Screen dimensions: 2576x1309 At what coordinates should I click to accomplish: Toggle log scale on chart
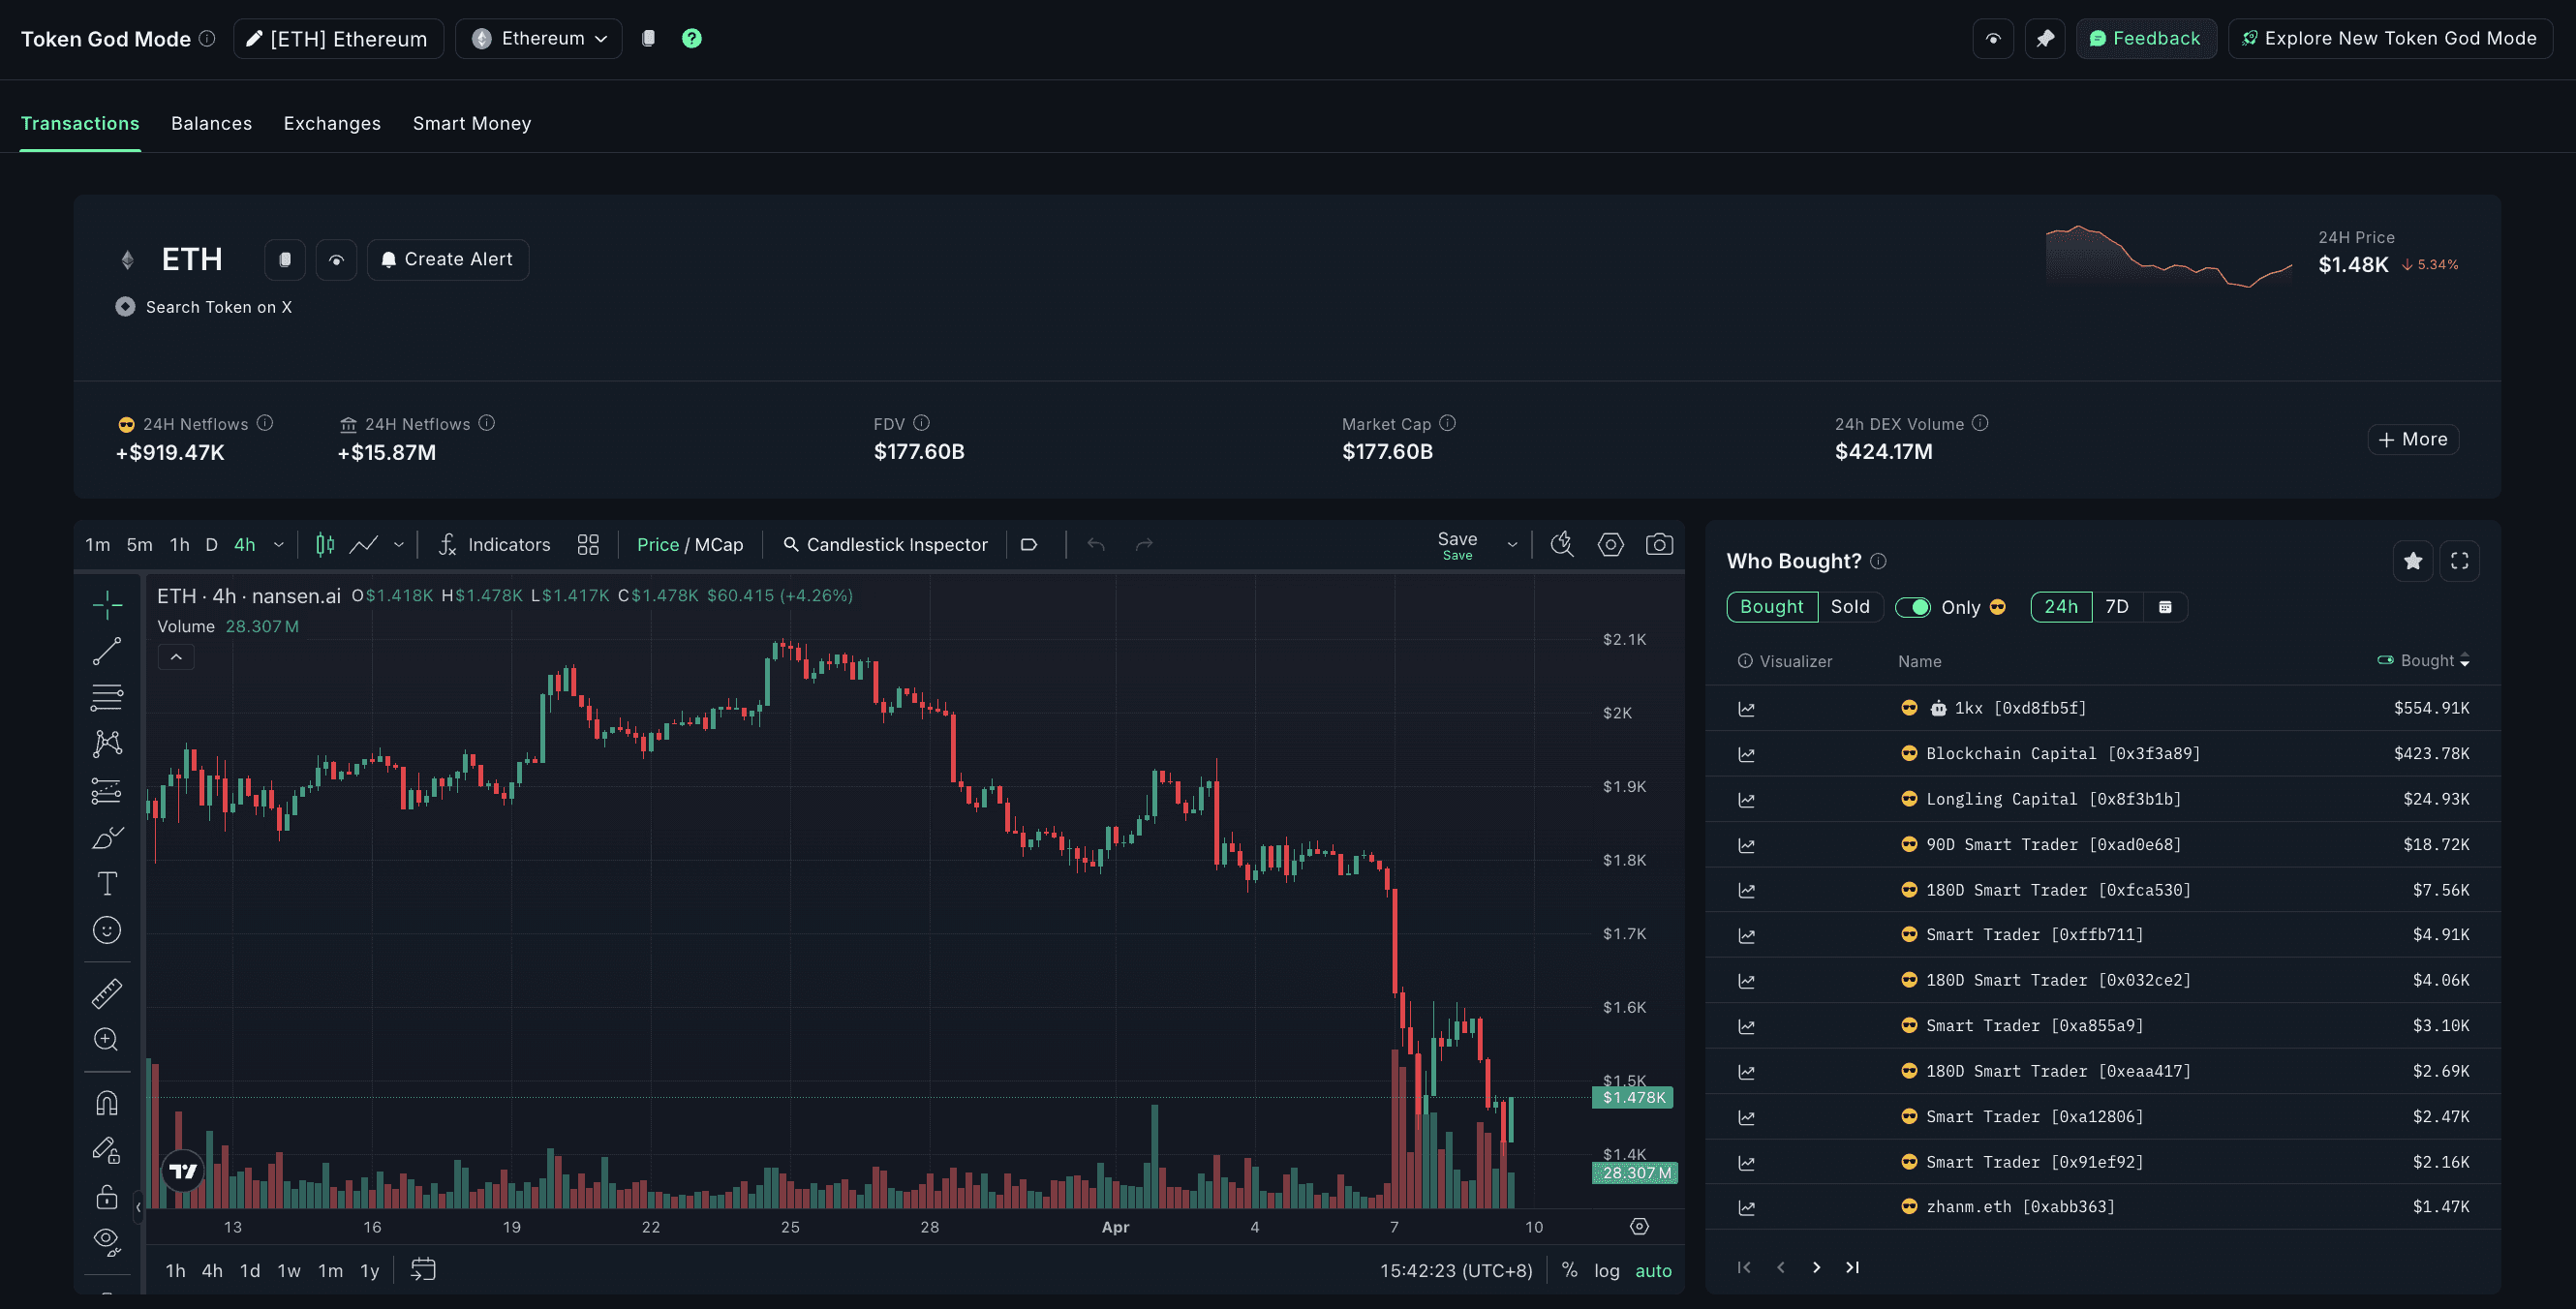pyautogui.click(x=1606, y=1270)
